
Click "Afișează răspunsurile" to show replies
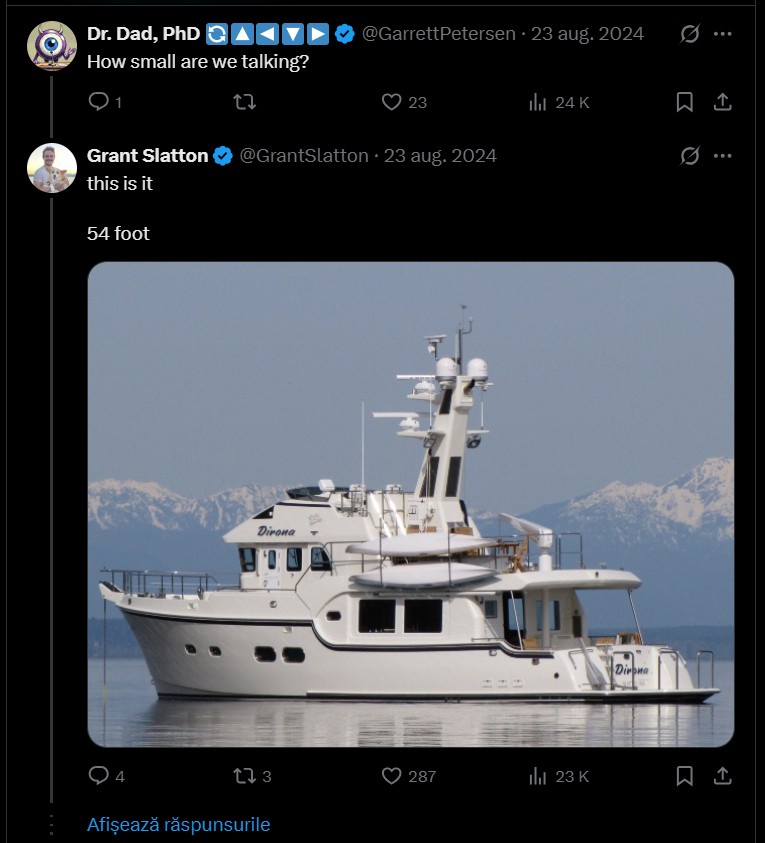[x=178, y=825]
